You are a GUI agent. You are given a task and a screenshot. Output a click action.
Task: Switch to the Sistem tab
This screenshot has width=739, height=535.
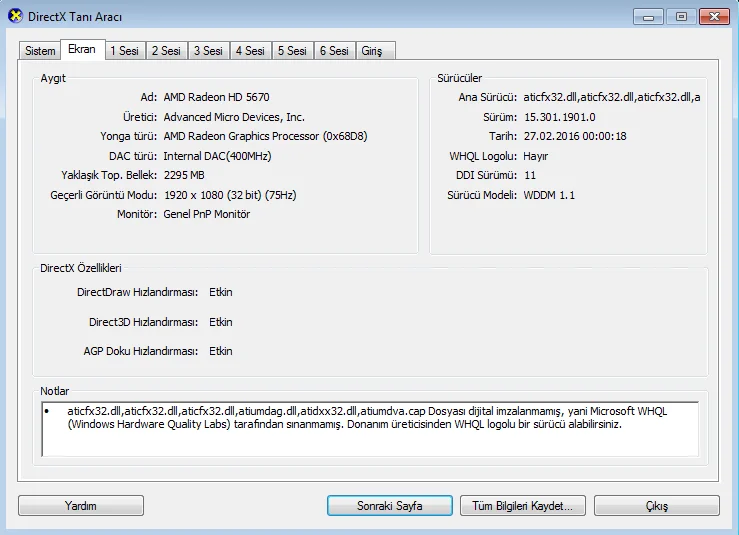(x=40, y=50)
